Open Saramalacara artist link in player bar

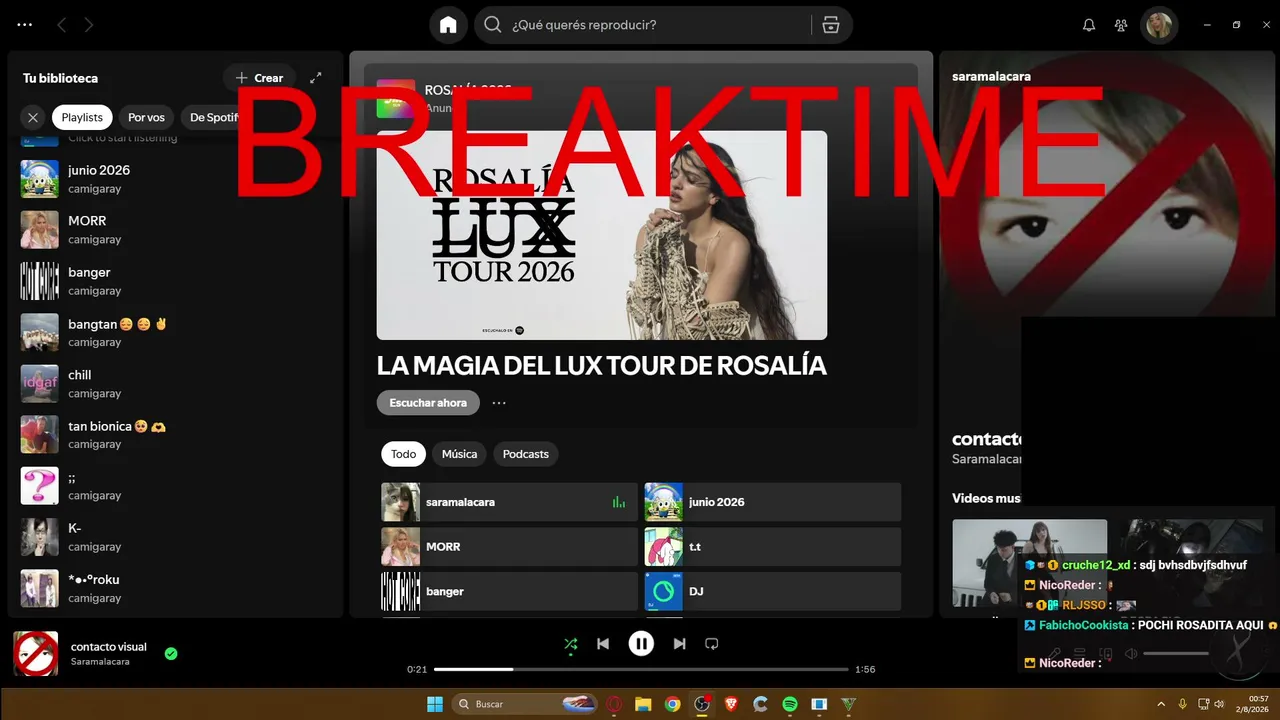click(x=101, y=662)
